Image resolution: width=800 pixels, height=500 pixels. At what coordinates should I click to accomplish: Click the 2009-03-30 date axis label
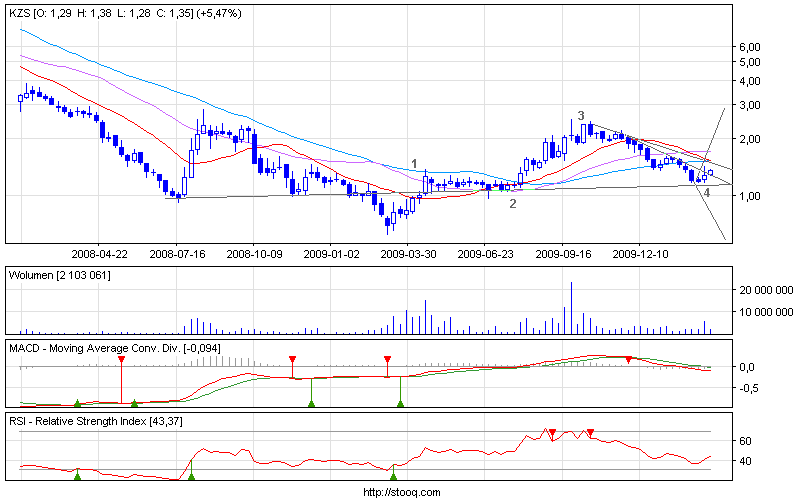pyautogui.click(x=408, y=254)
